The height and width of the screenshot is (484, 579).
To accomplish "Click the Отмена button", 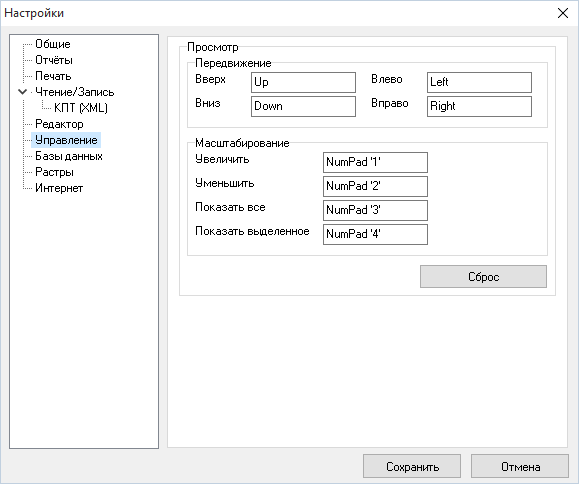I will [x=520, y=466].
